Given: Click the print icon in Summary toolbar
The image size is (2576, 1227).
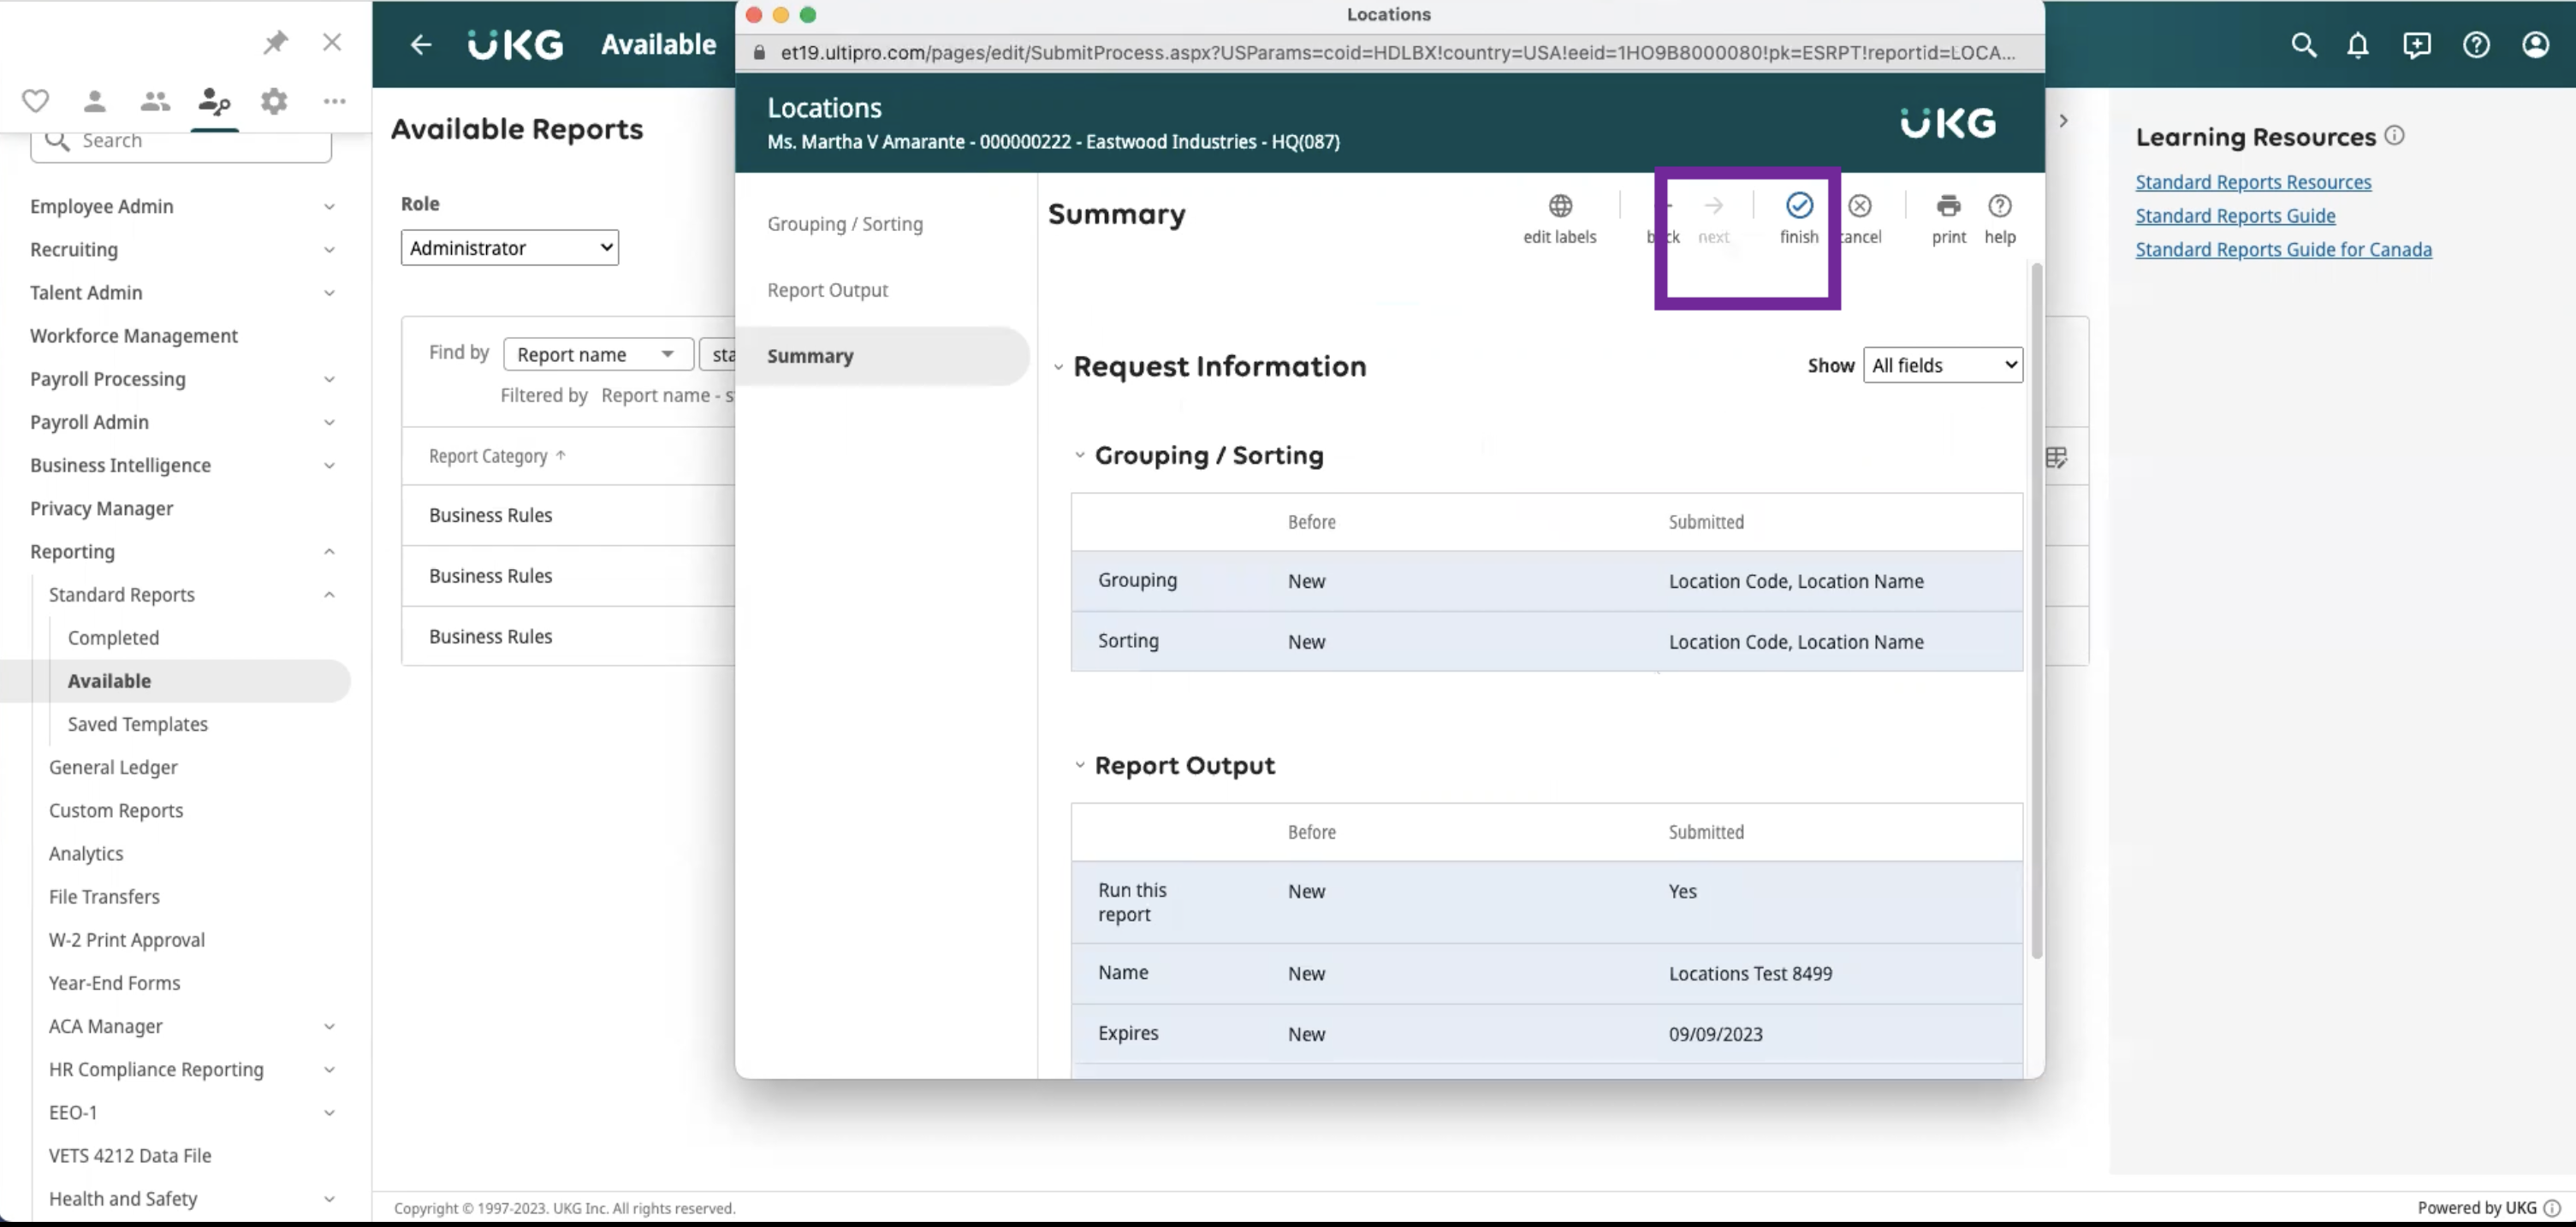Looking at the screenshot, I should [1947, 206].
